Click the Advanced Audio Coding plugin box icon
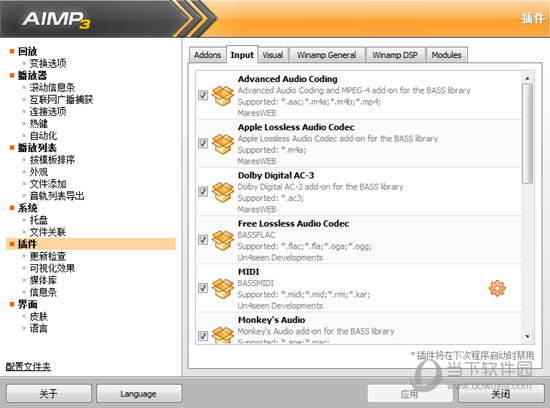The width and height of the screenshot is (550, 408). point(223,95)
